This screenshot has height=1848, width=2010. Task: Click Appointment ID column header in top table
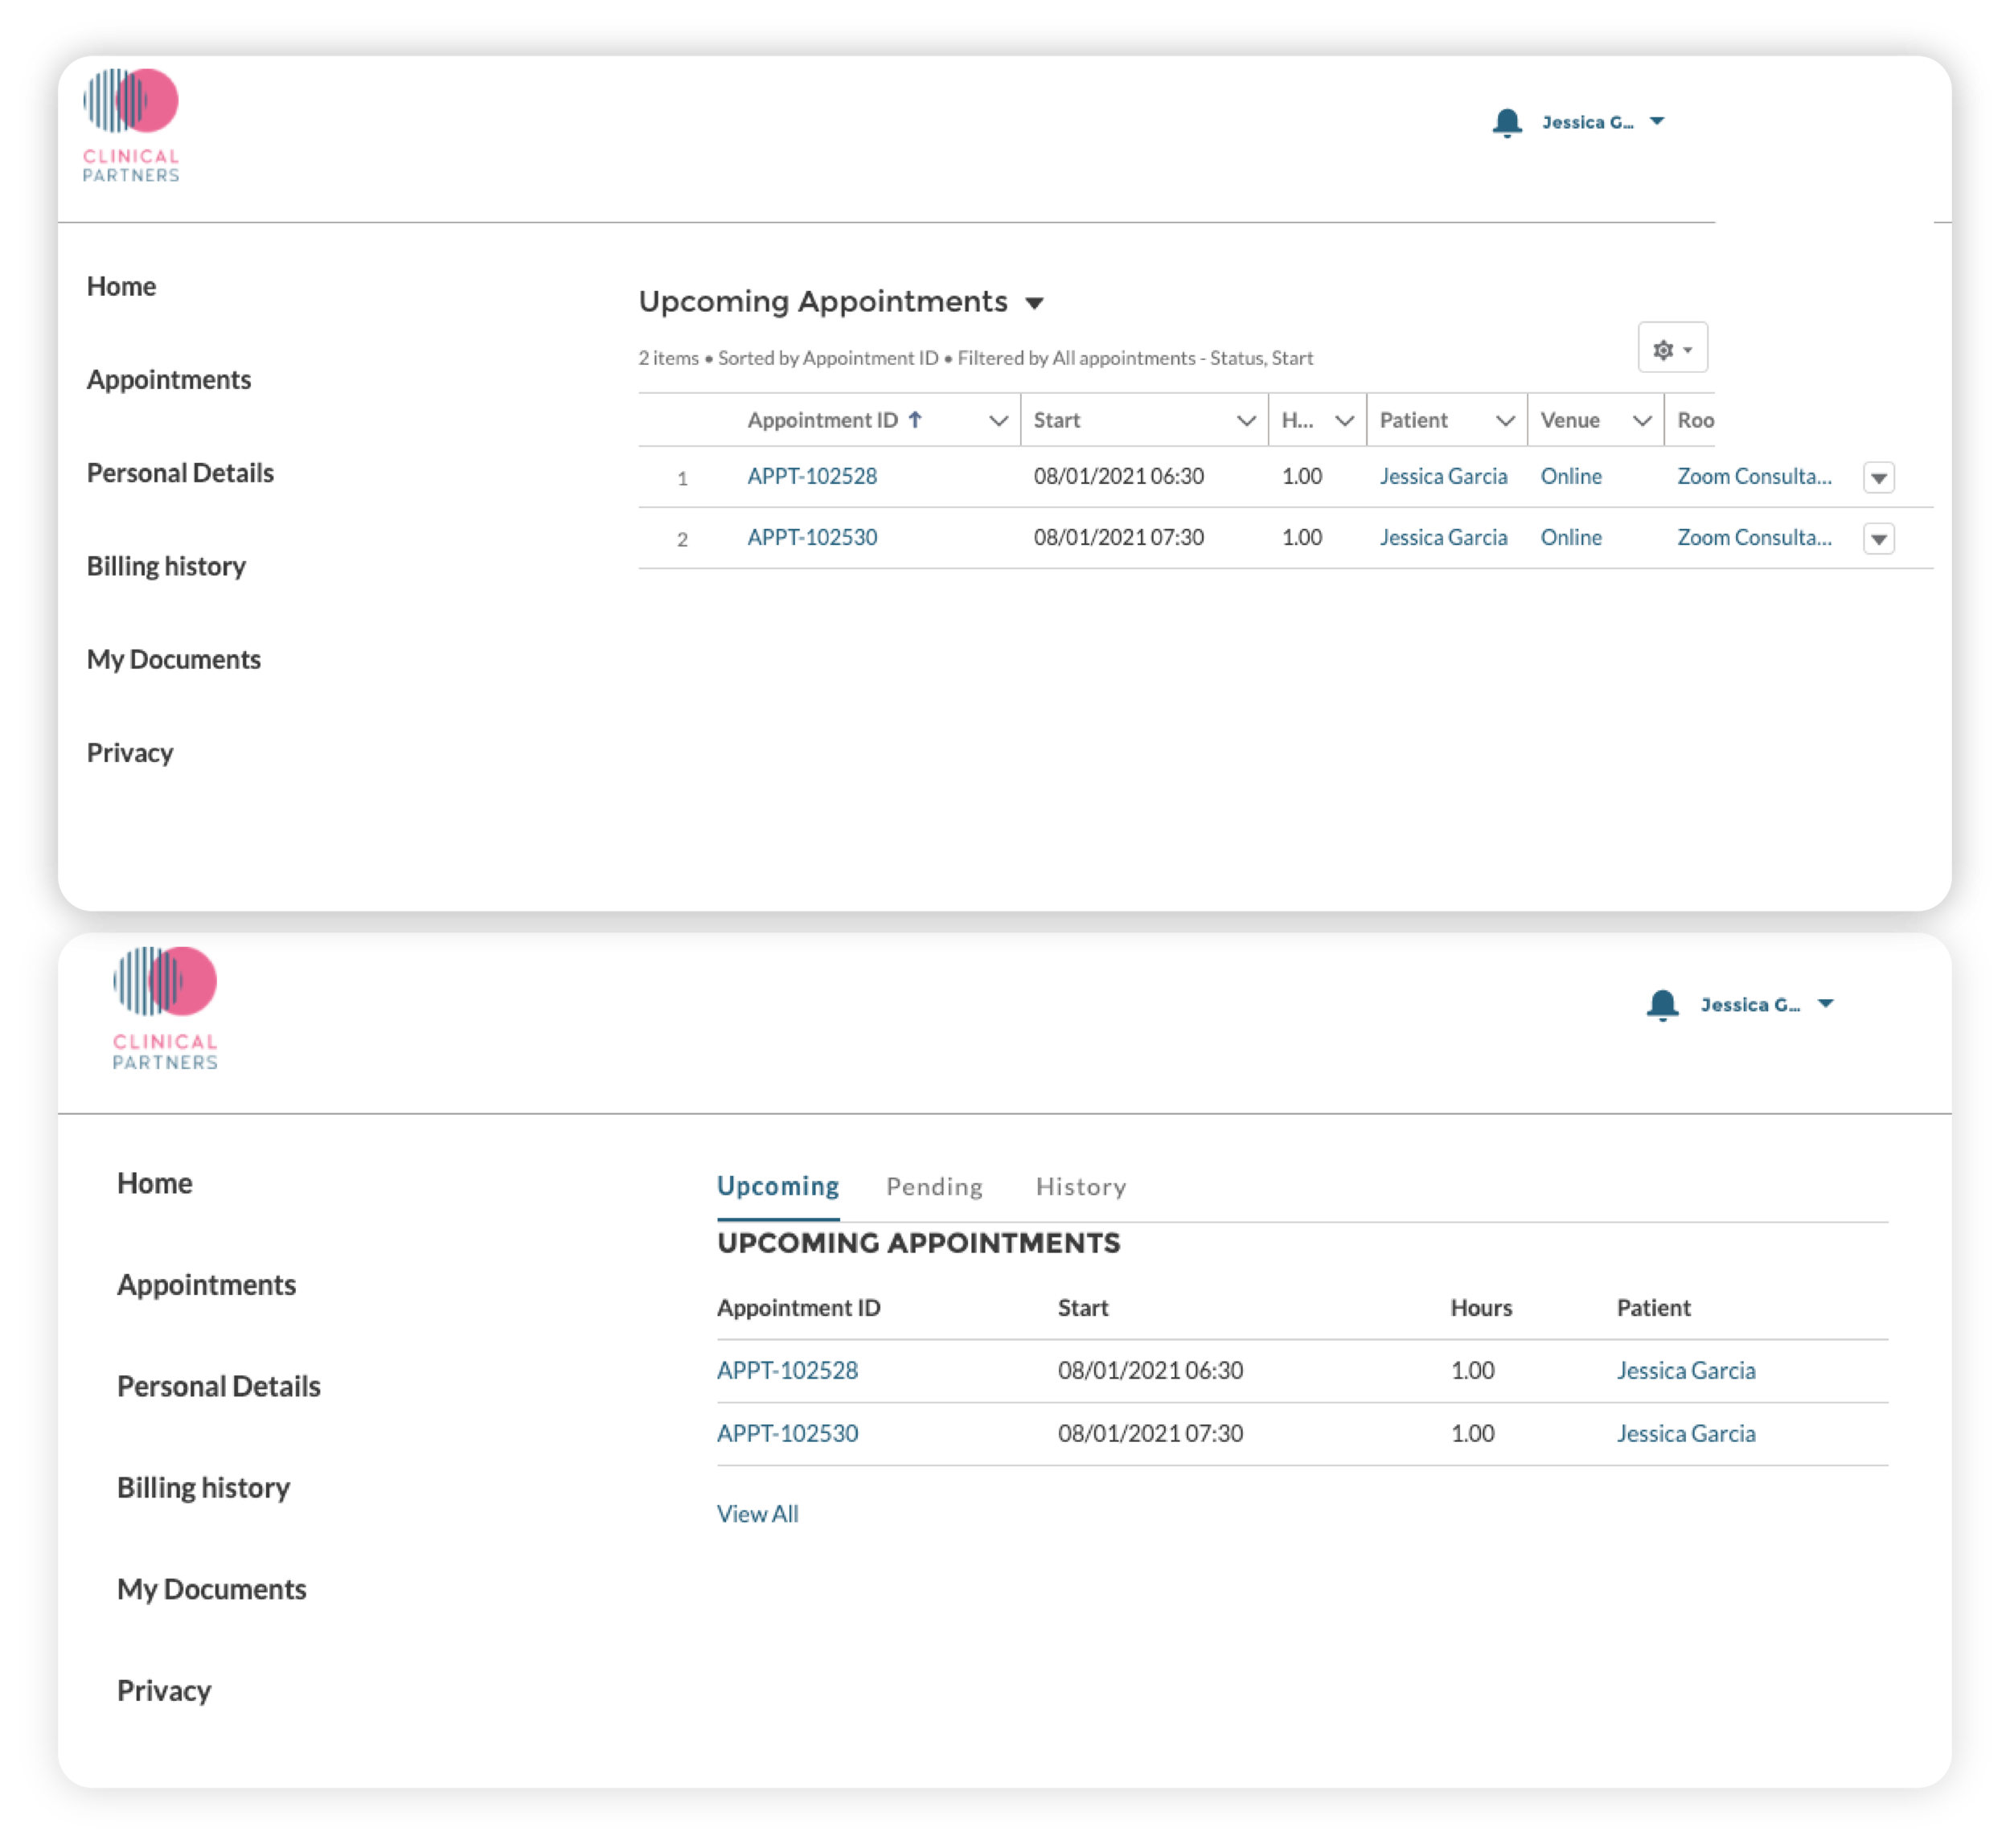click(x=822, y=420)
